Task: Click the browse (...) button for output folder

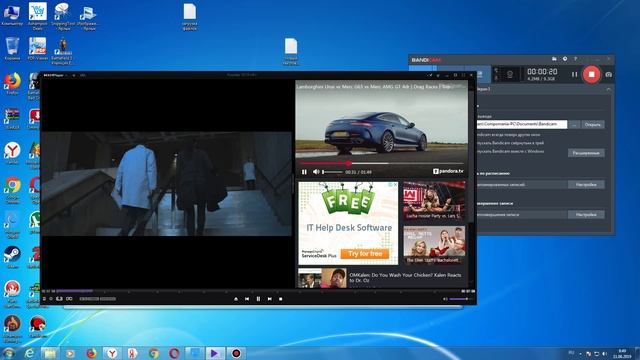Action: tap(574, 124)
